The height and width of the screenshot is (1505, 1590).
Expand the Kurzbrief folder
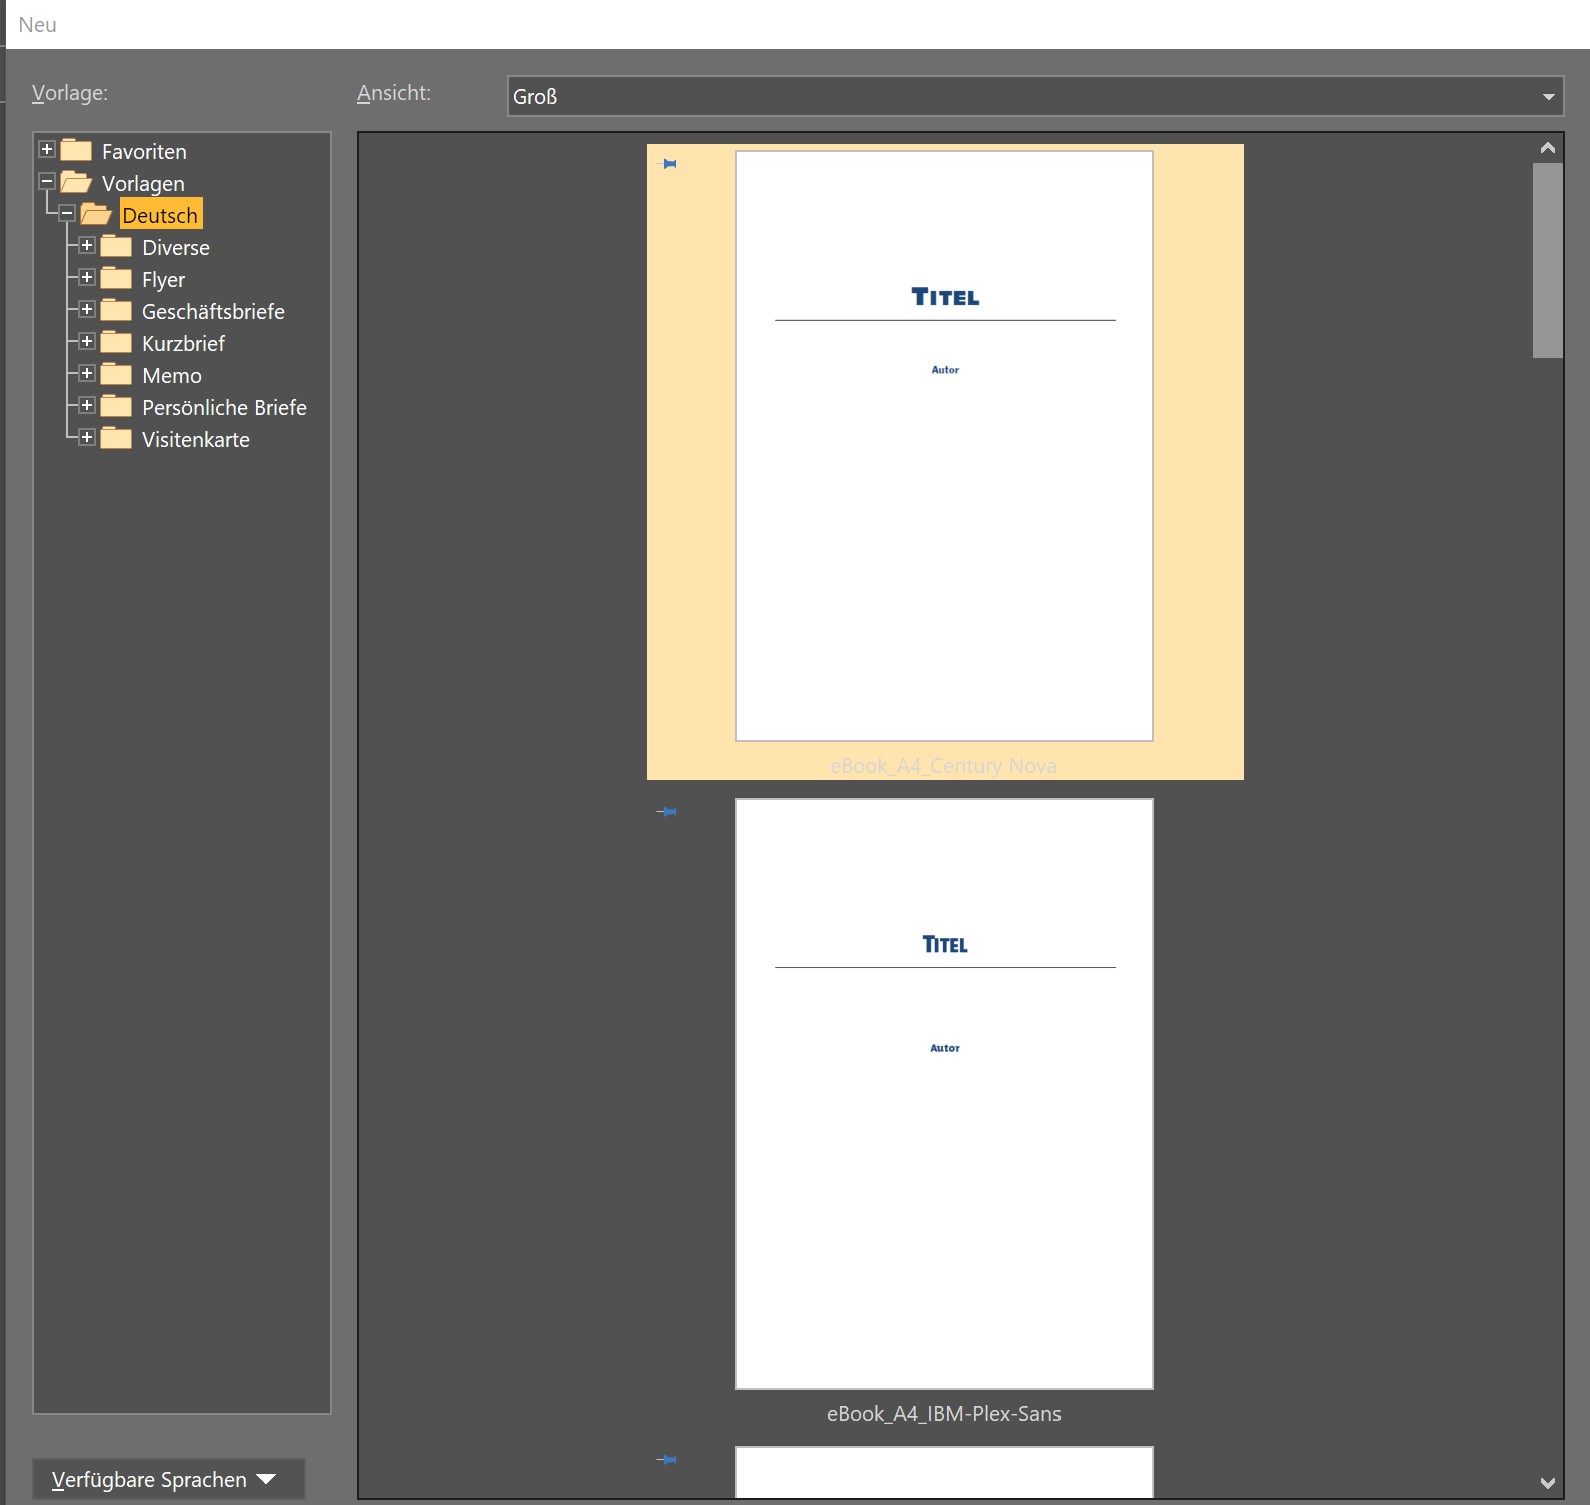[x=87, y=341]
